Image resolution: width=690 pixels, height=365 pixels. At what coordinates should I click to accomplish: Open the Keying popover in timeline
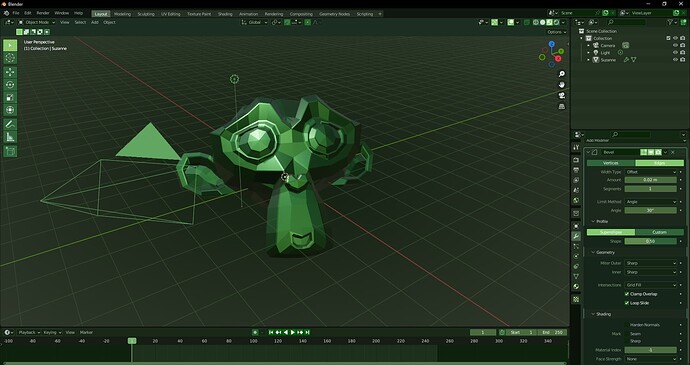52,332
